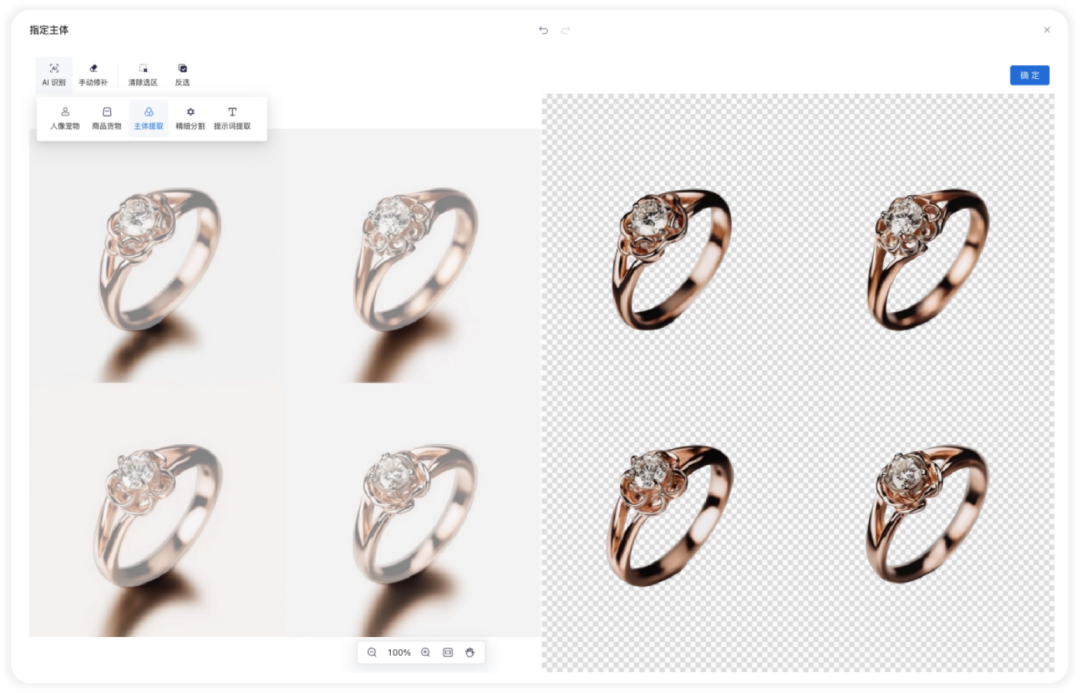Invert the selection with 反选

(182, 74)
